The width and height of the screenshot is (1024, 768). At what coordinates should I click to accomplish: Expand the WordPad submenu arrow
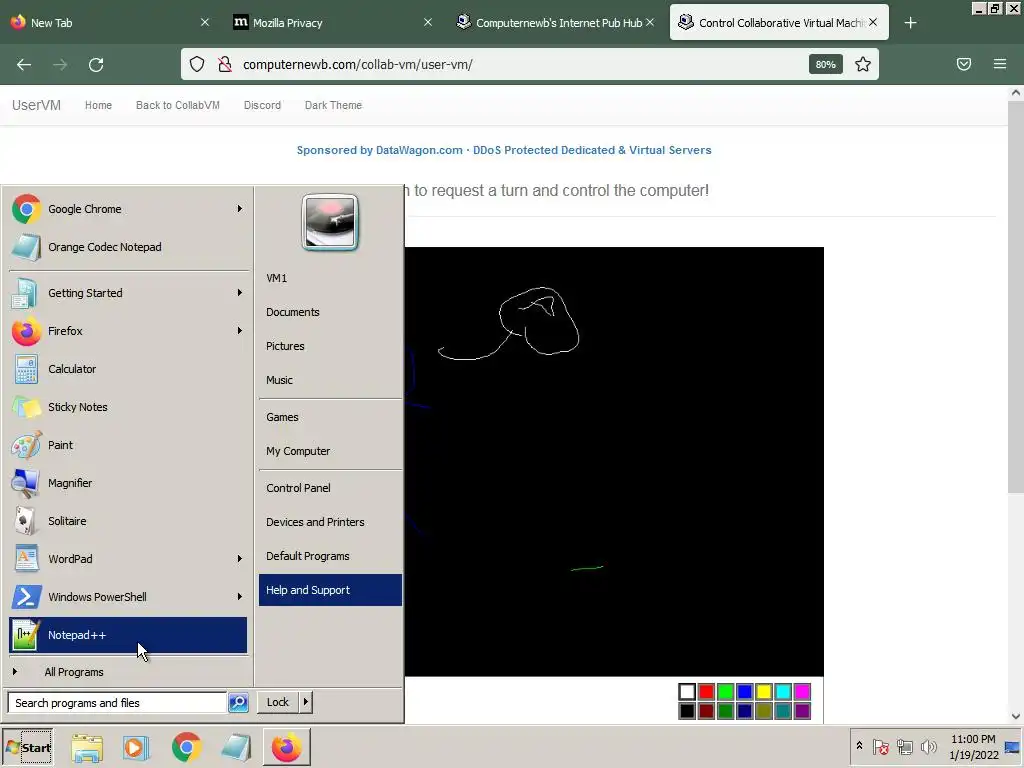[240, 558]
